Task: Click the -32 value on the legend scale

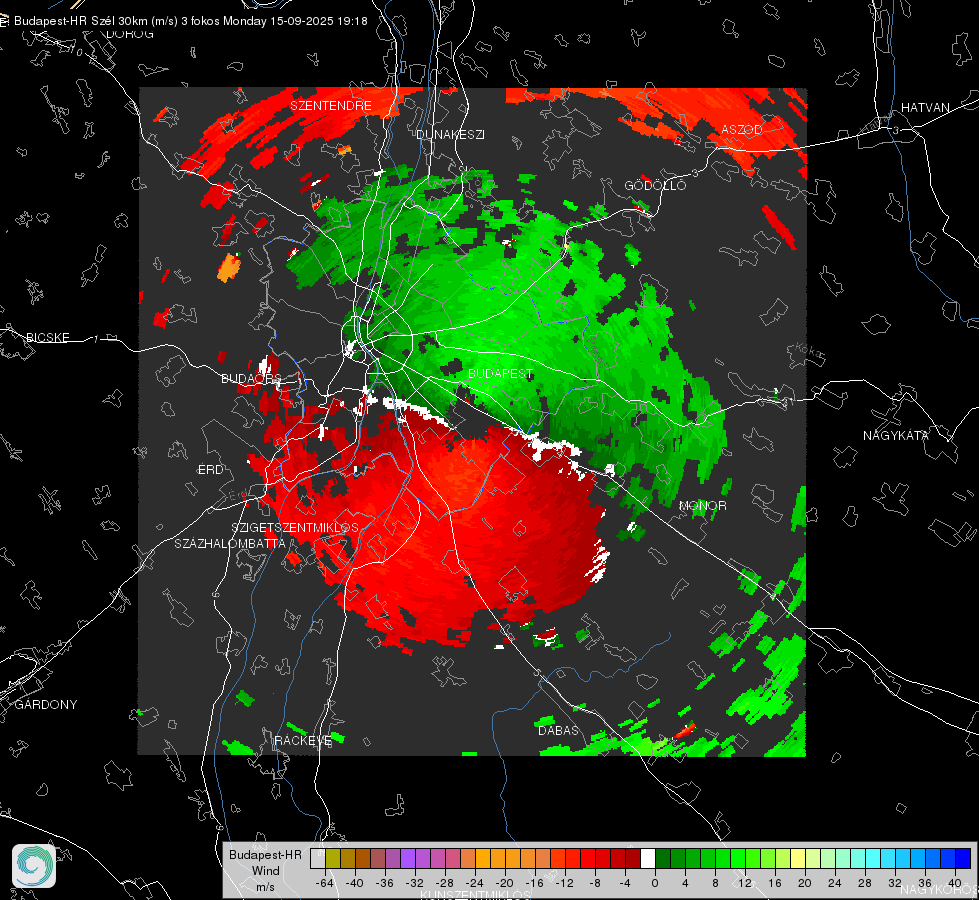Action: coord(415,883)
